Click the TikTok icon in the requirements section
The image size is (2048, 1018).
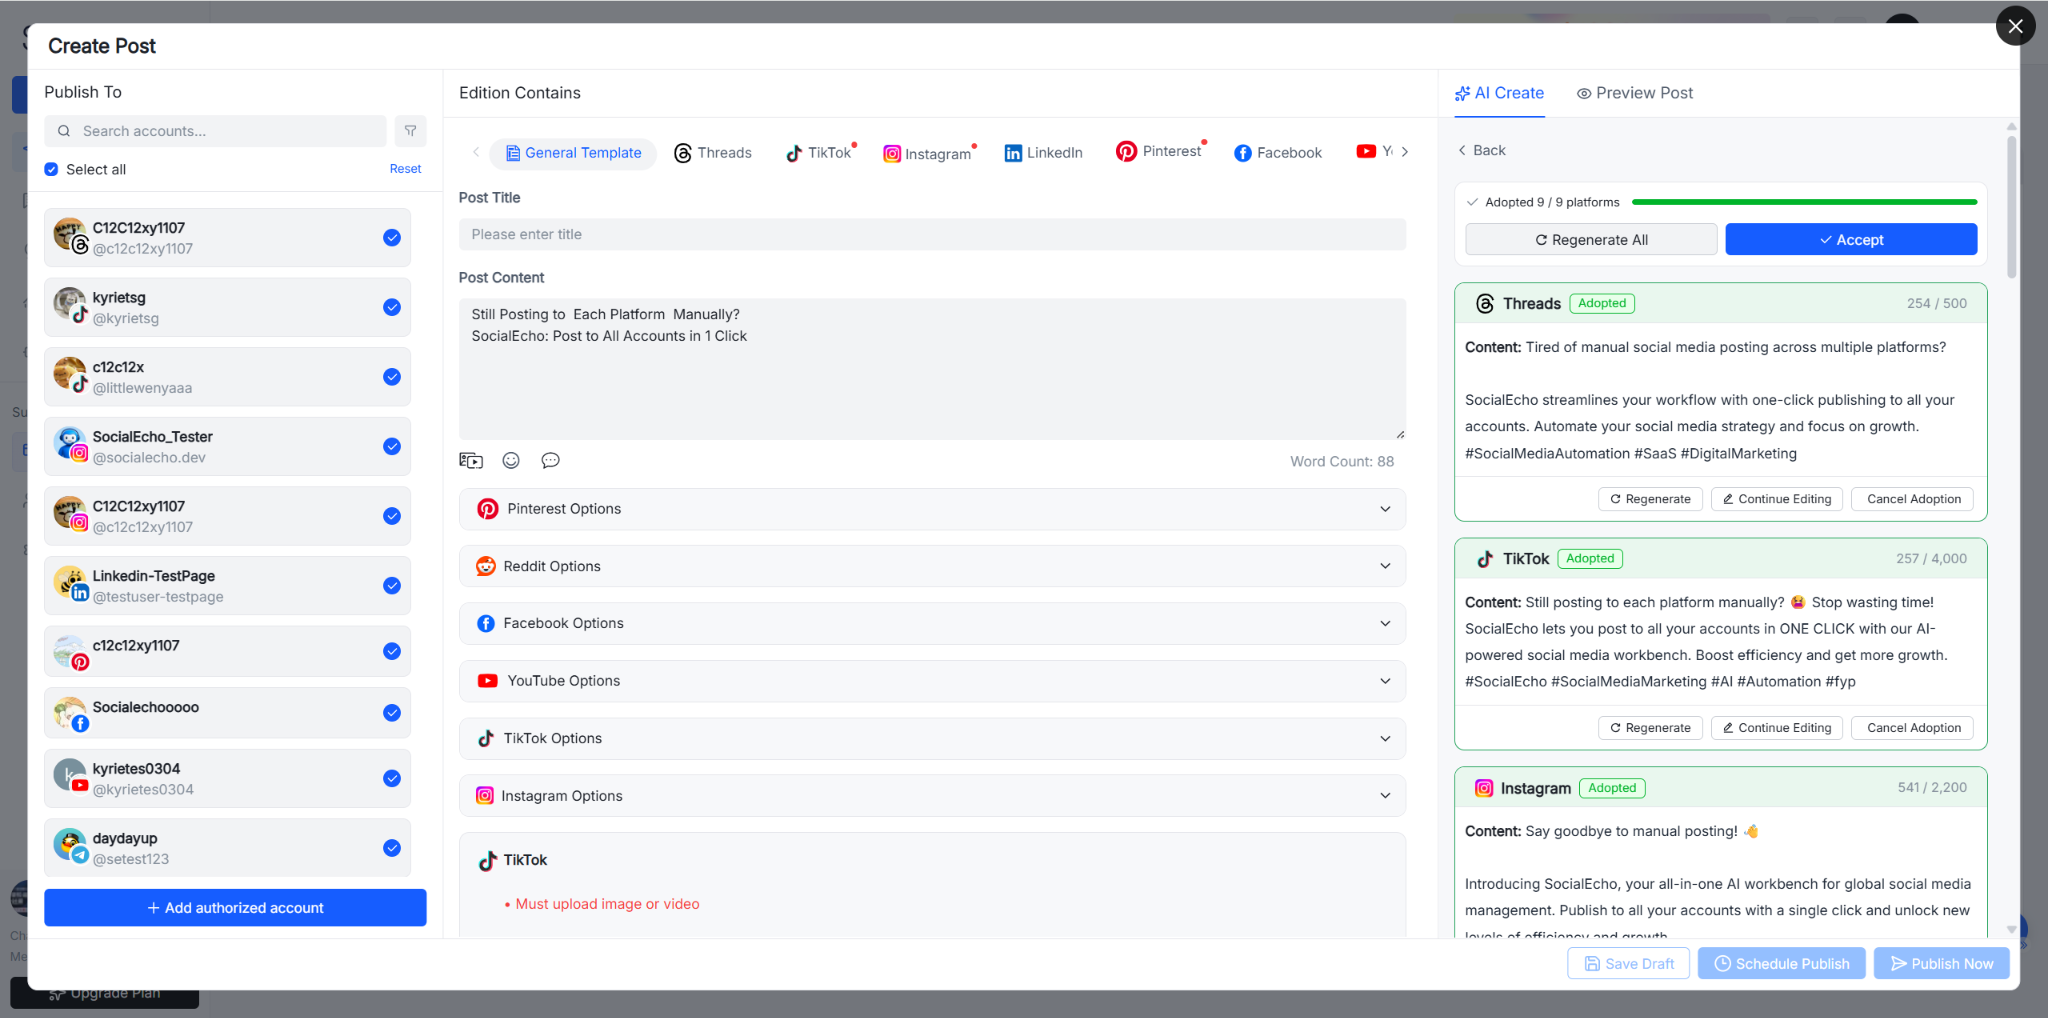[x=488, y=861]
